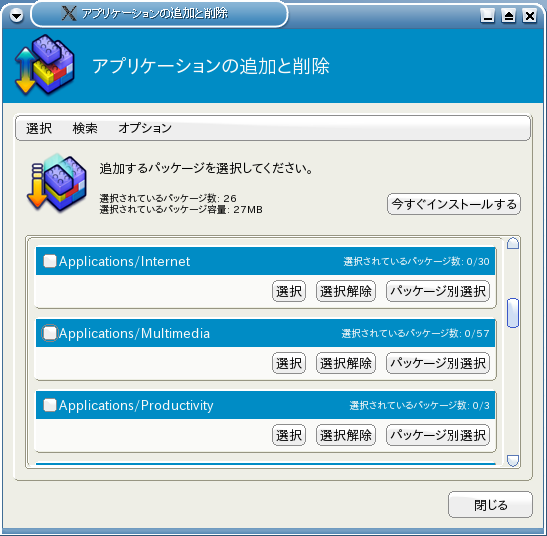The image size is (547, 536).
Task: Click 今すぐインストールする button
Action: [x=454, y=204]
